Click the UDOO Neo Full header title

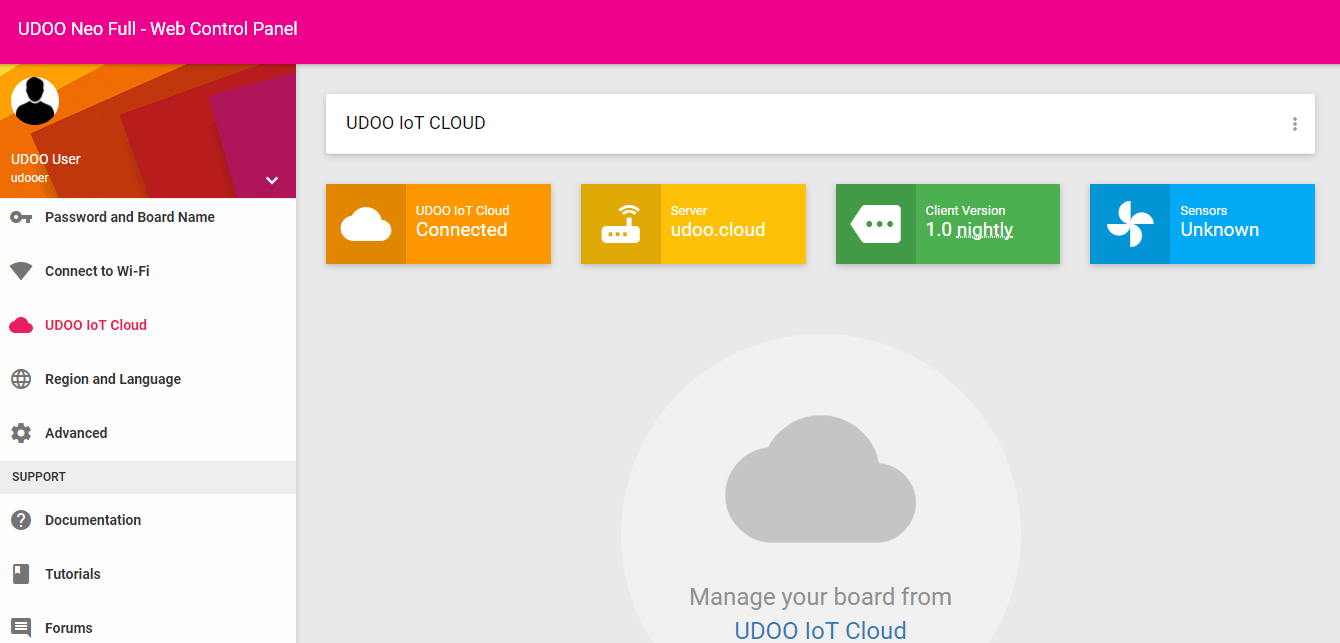pos(158,29)
